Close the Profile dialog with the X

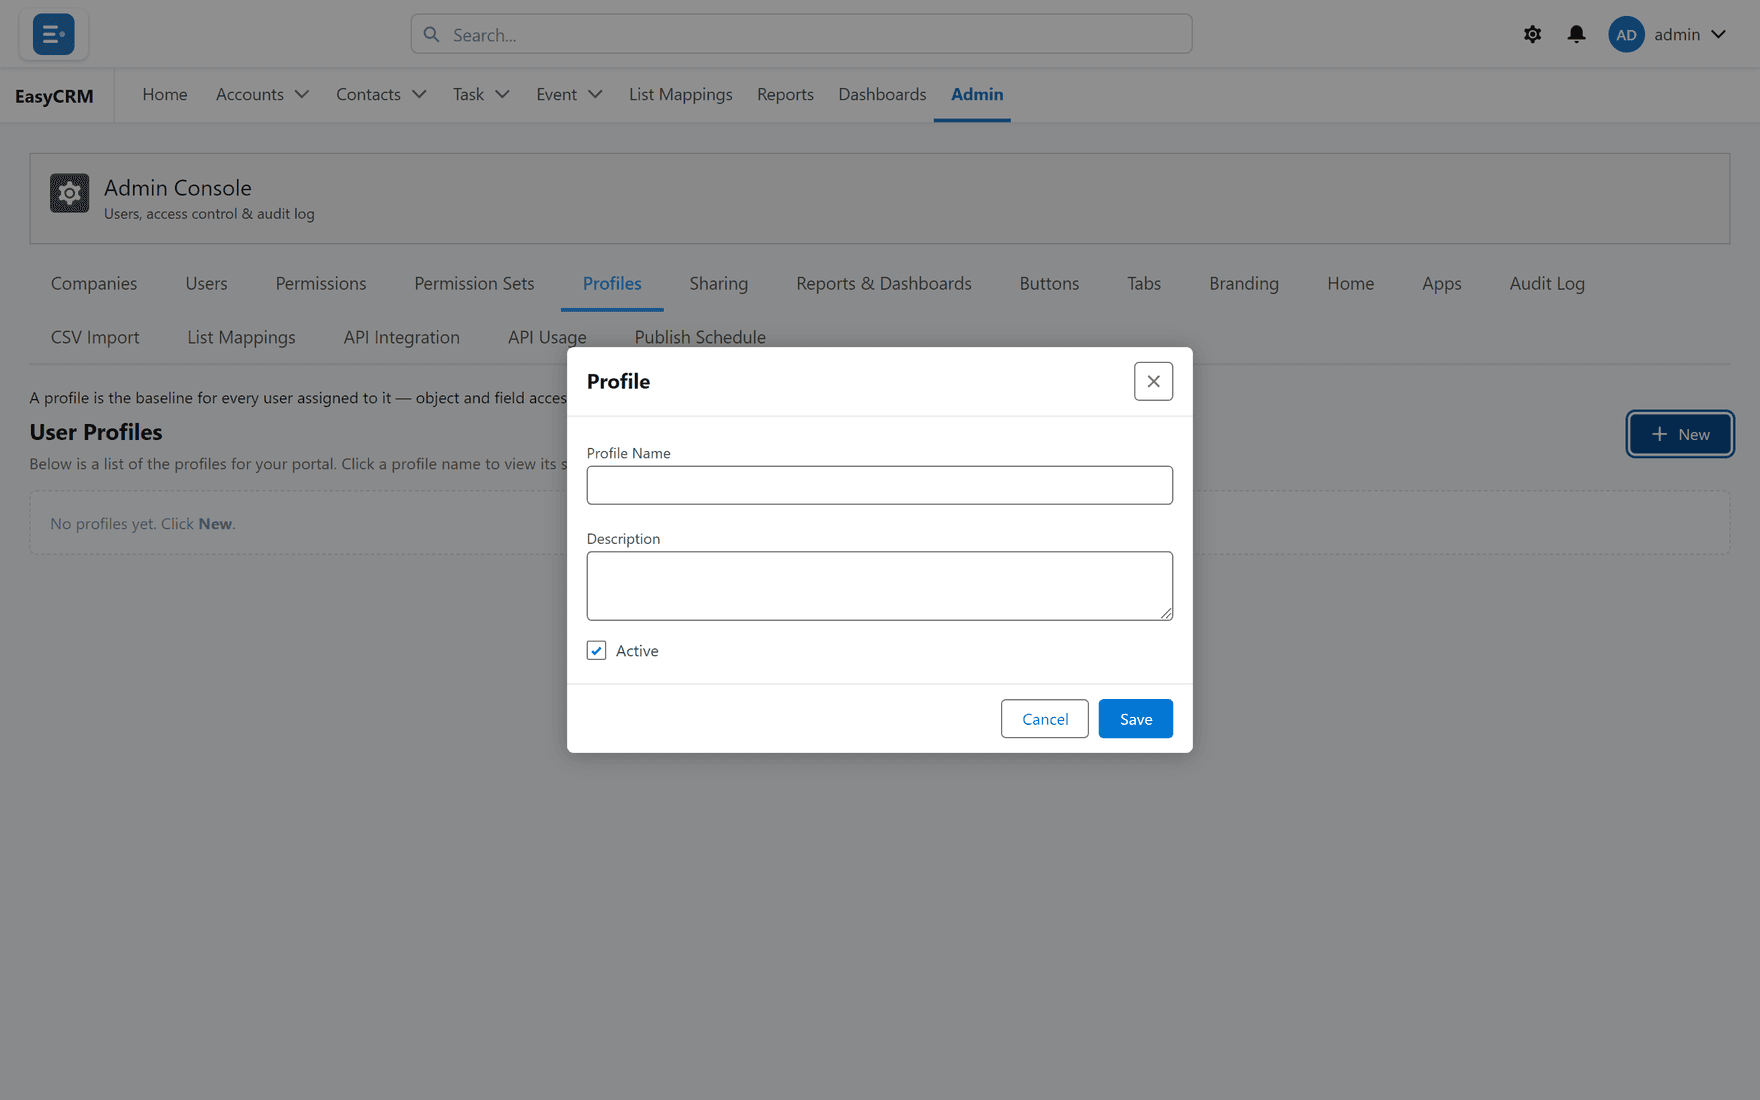pos(1153,381)
